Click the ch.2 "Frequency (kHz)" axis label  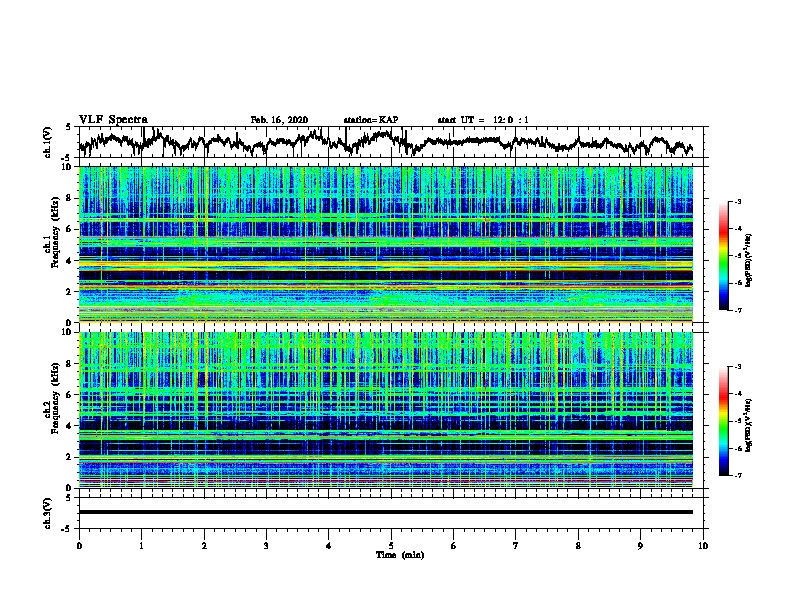55,398
